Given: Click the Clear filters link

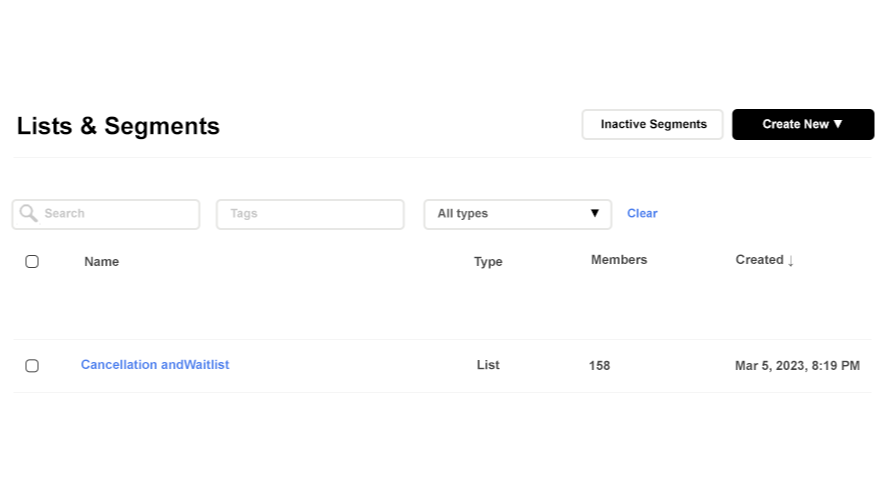Looking at the screenshot, I should [x=642, y=213].
